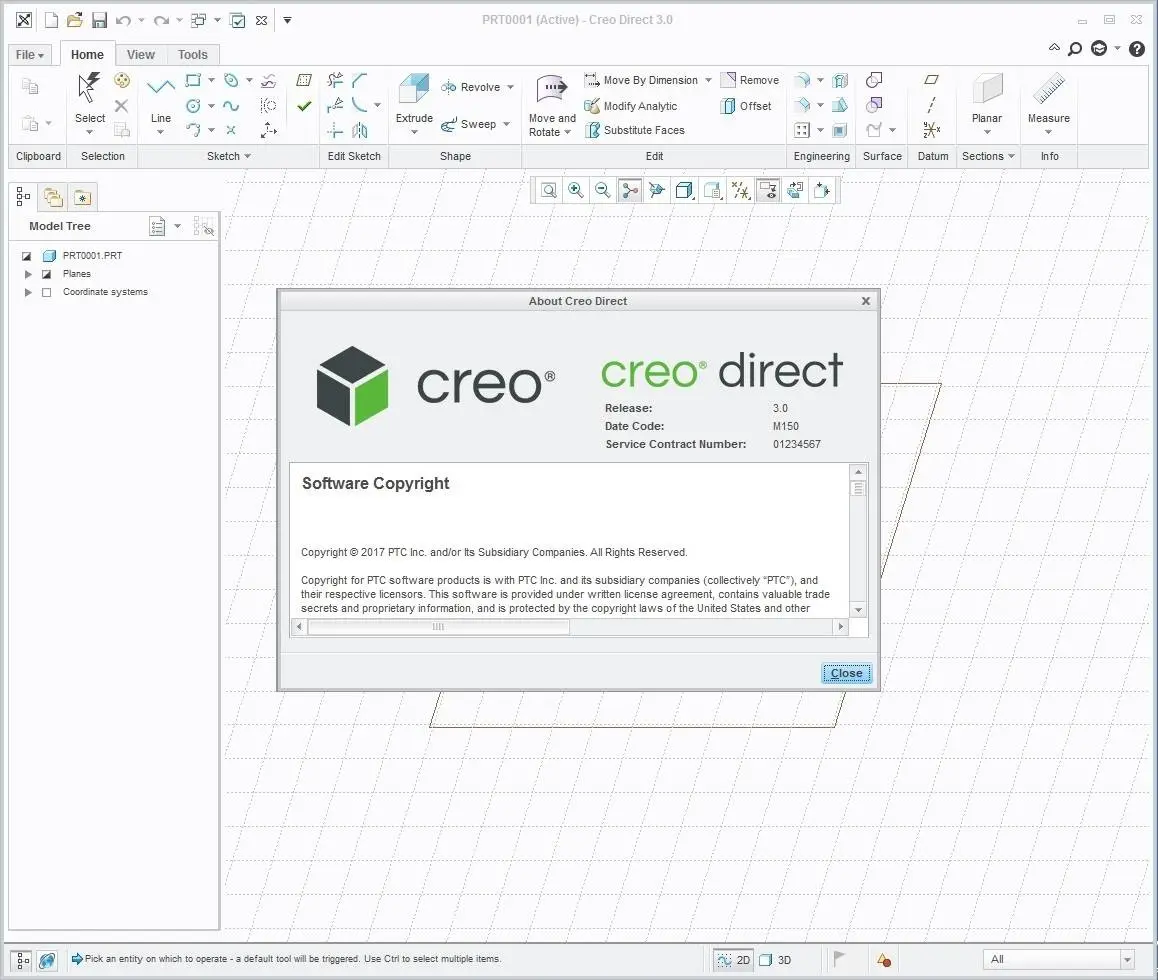Click the scroll-left arrow in copyright box

coord(299,627)
